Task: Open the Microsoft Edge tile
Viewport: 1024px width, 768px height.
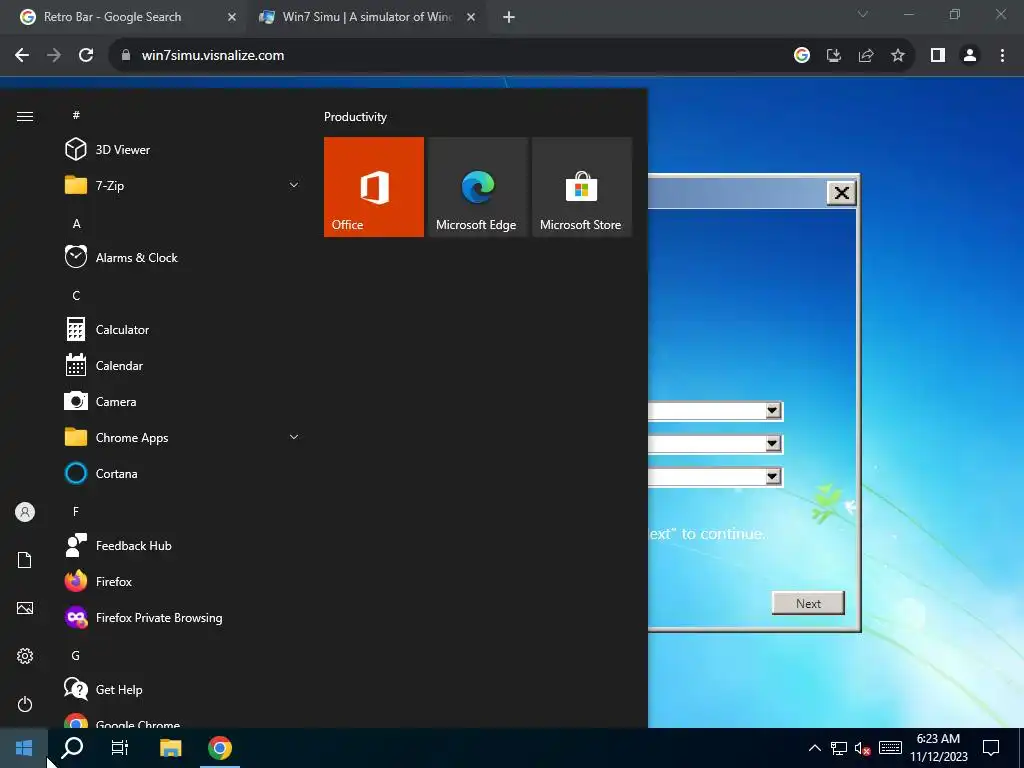Action: pyautogui.click(x=477, y=187)
